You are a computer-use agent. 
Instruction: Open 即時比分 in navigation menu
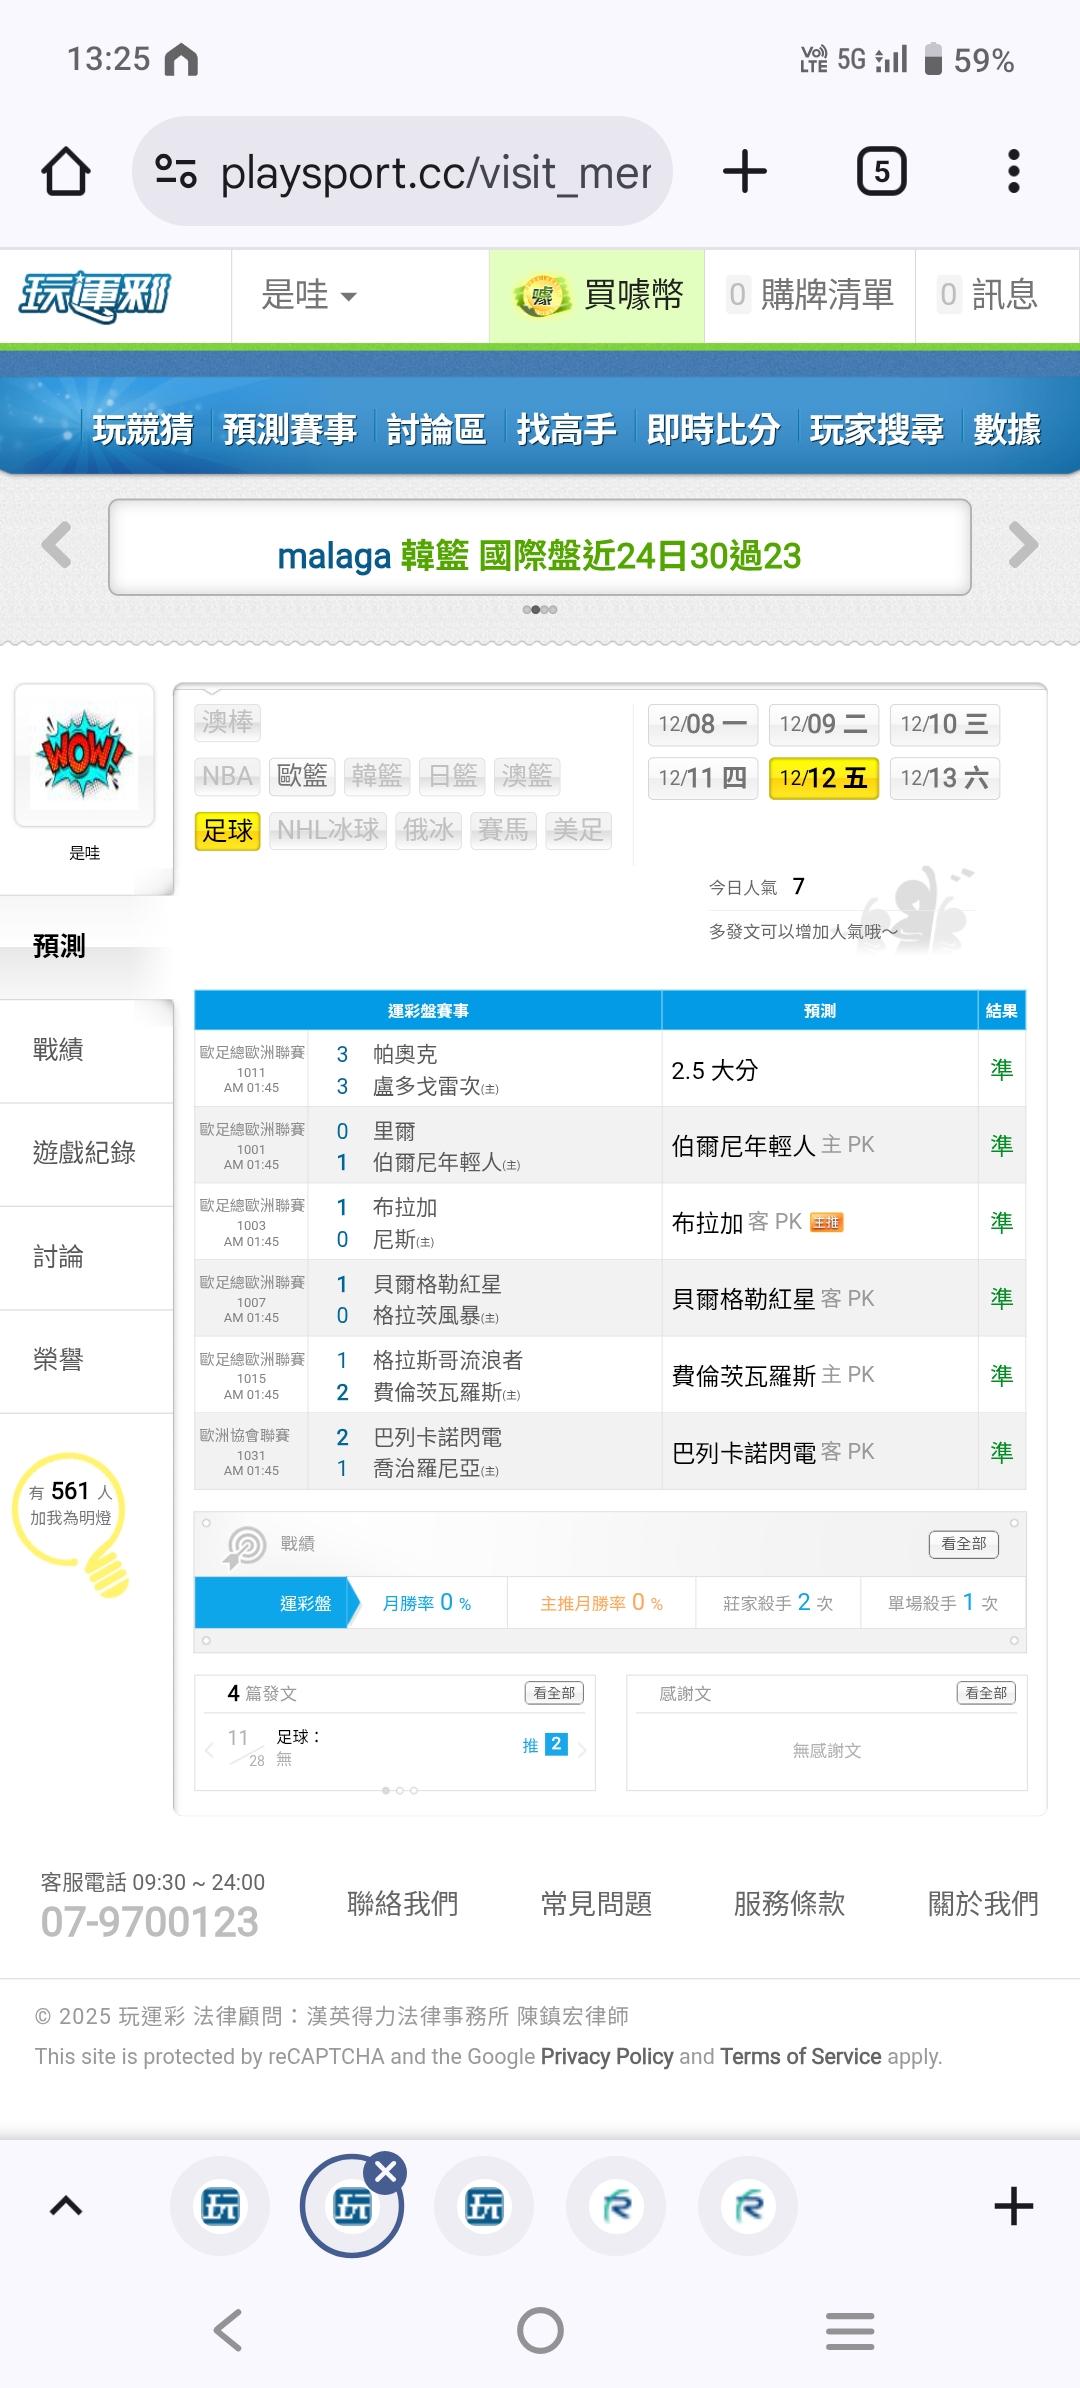point(713,430)
